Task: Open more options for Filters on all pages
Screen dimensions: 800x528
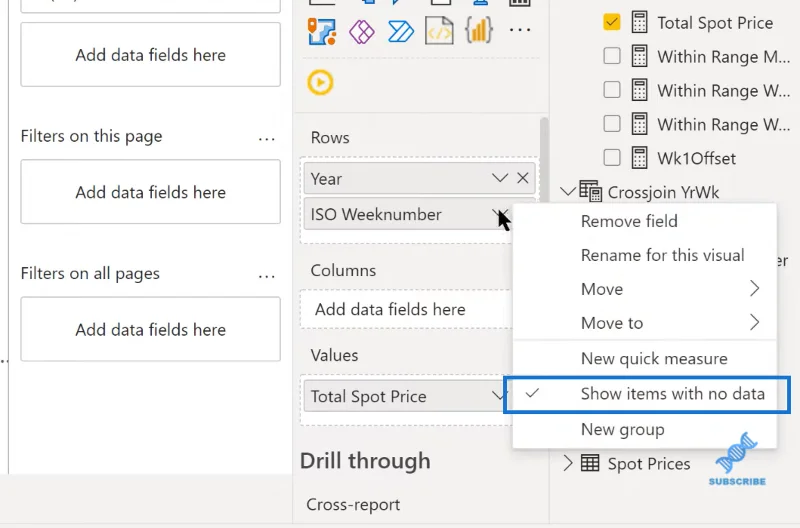Action: pyautogui.click(x=266, y=276)
